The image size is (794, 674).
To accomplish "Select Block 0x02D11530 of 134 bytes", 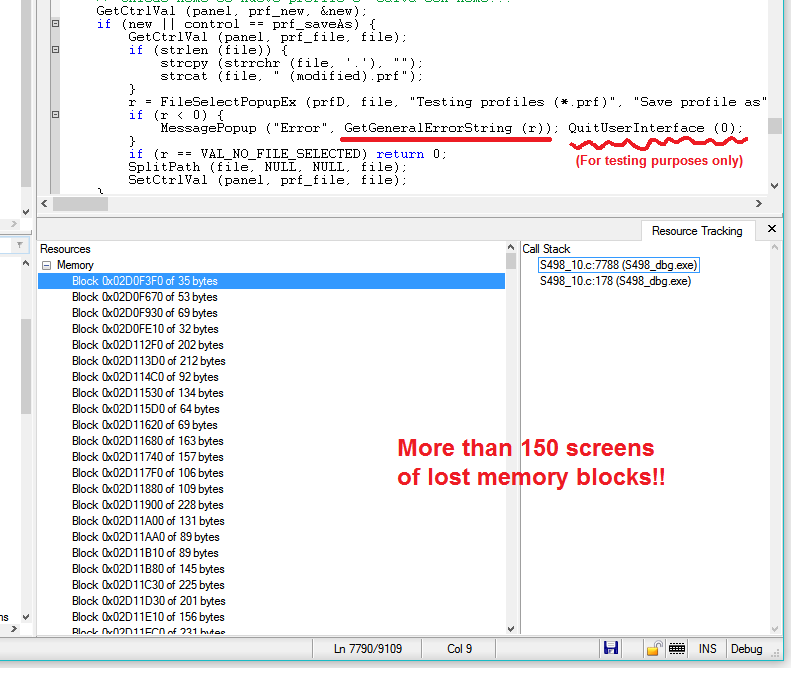I will coord(148,395).
